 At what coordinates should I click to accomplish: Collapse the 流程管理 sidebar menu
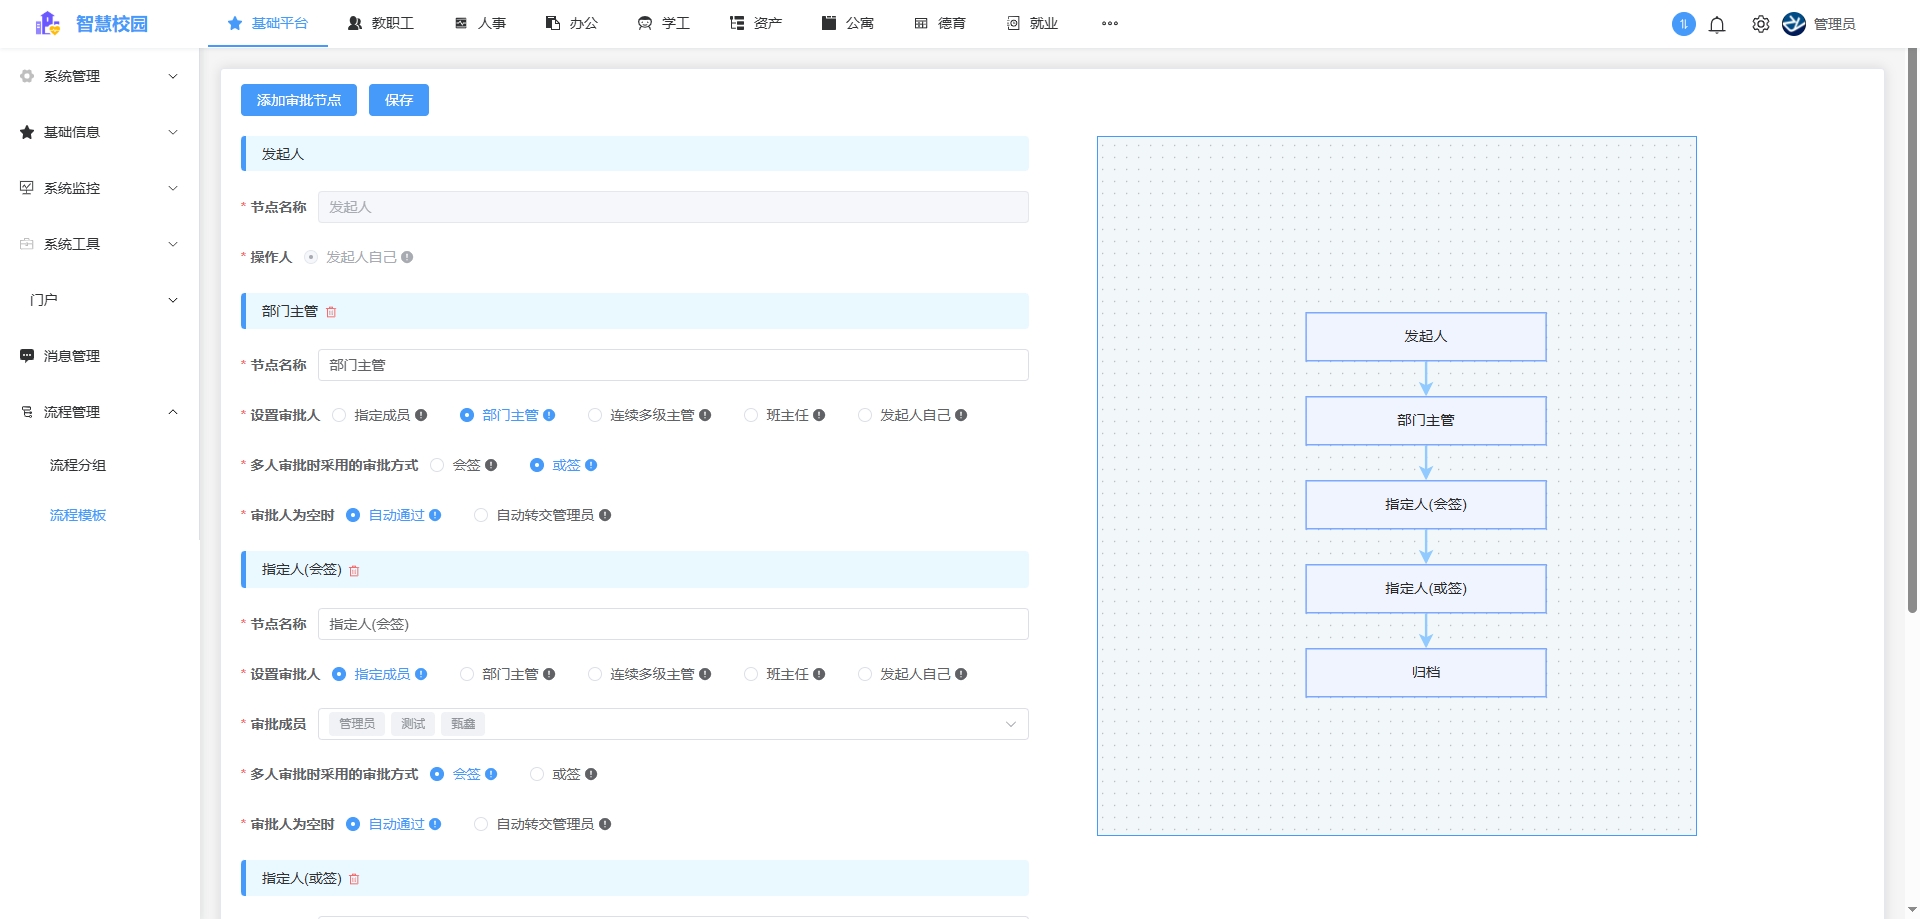tap(100, 412)
